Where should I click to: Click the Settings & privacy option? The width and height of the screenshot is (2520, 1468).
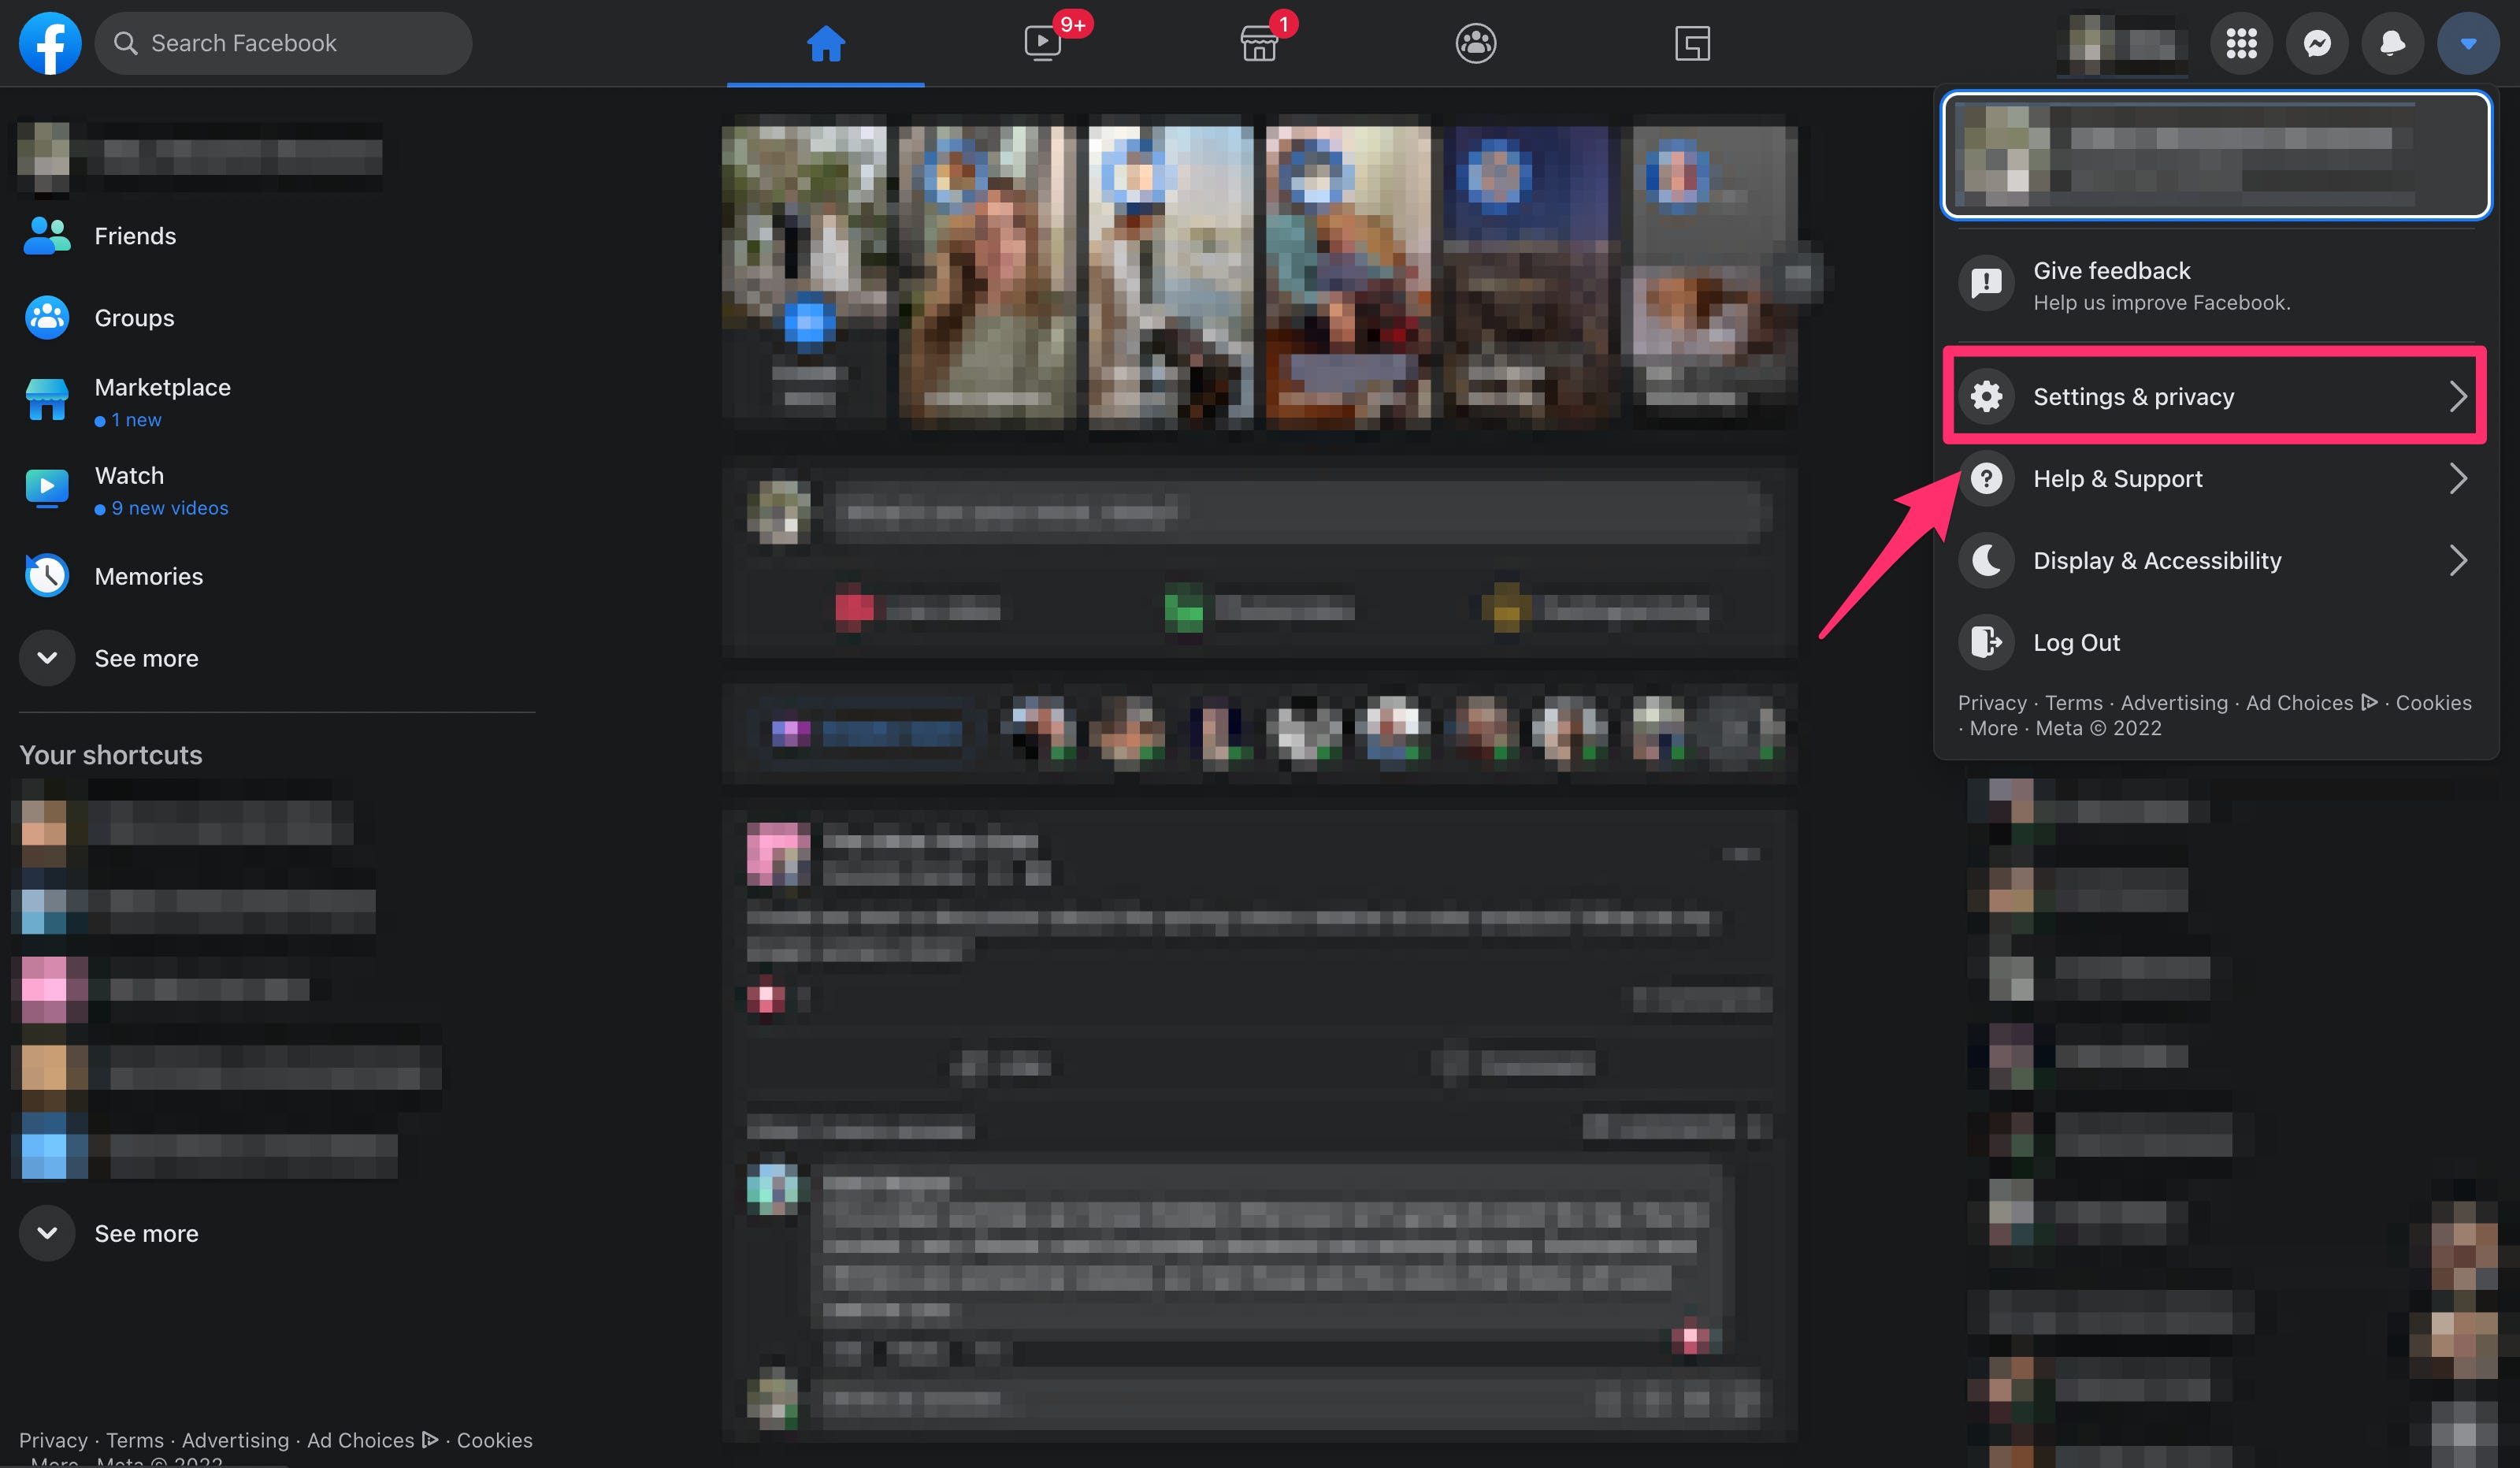click(2216, 395)
